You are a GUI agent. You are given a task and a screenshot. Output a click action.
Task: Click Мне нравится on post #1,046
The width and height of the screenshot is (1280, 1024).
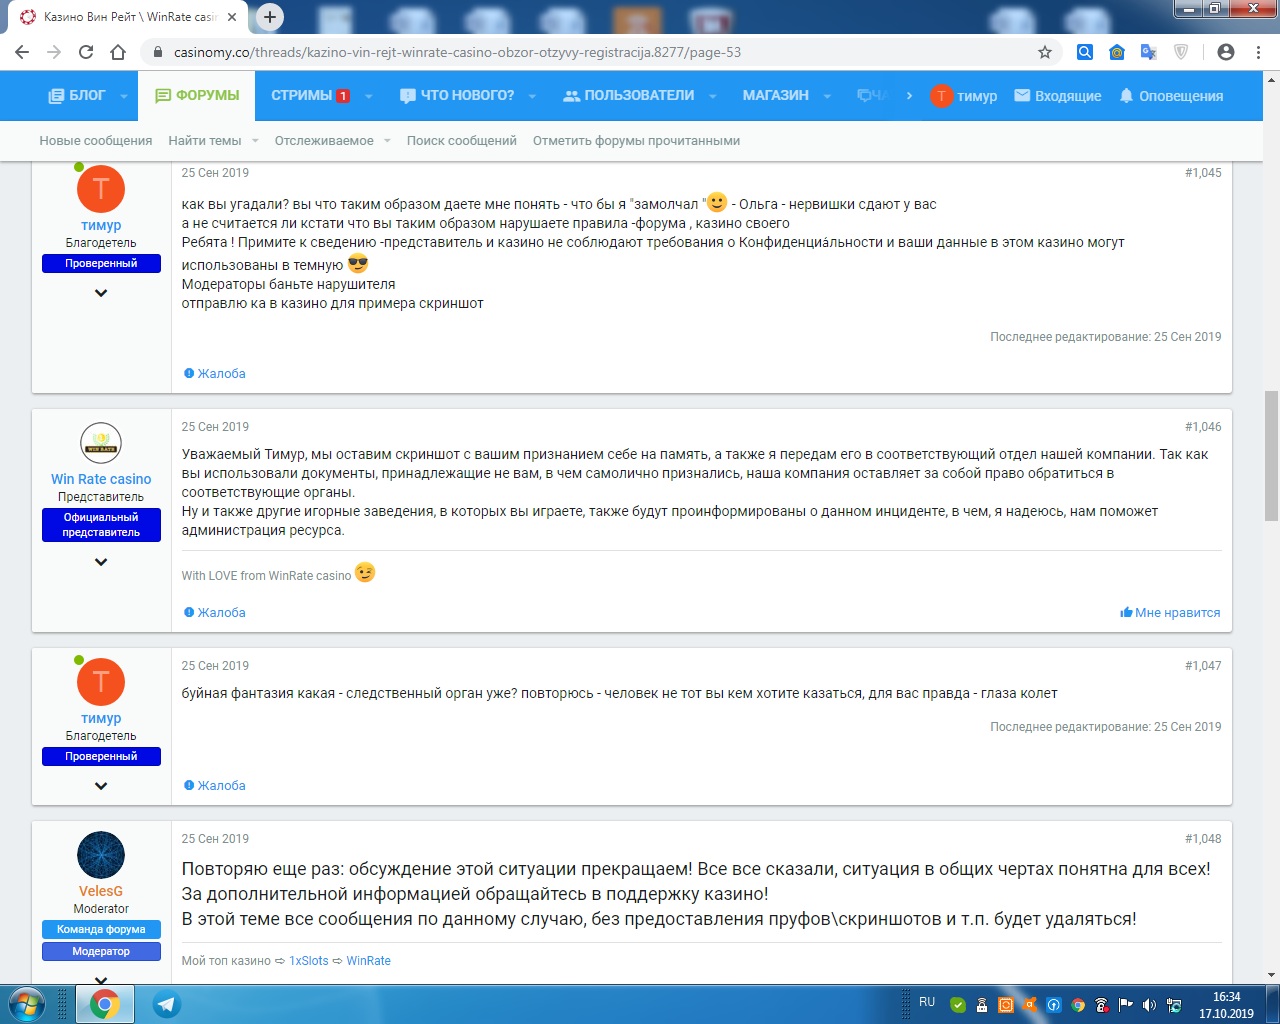(x=1170, y=613)
